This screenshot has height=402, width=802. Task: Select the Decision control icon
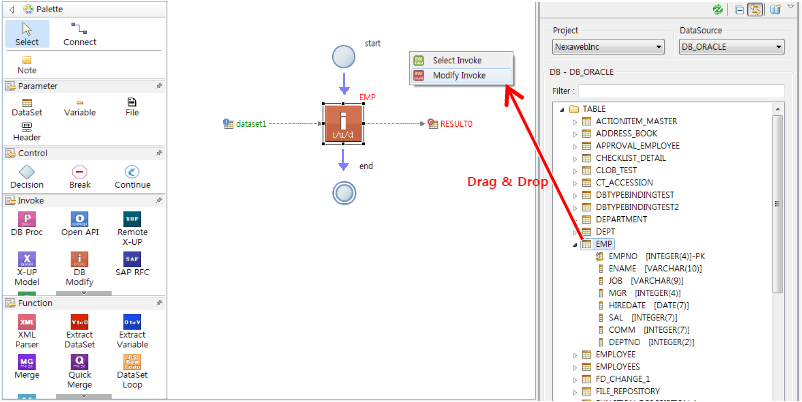coord(27,172)
